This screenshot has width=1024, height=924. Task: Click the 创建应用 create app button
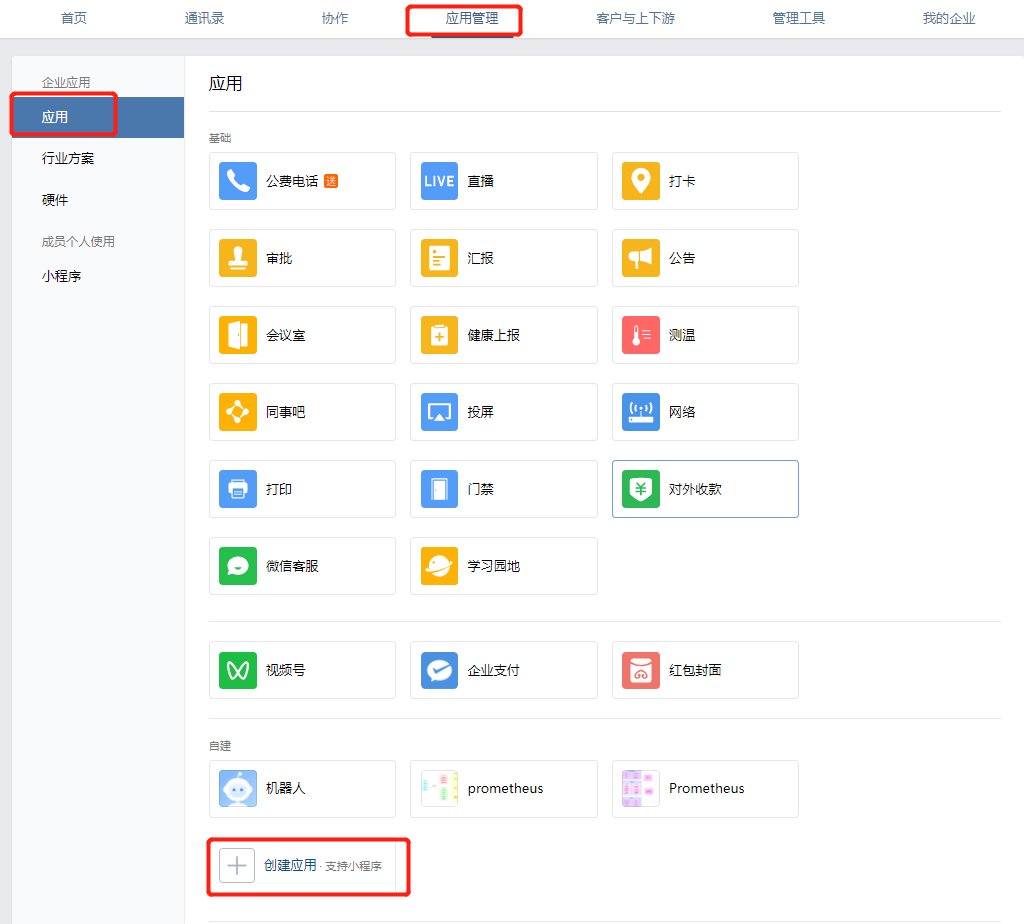307,865
